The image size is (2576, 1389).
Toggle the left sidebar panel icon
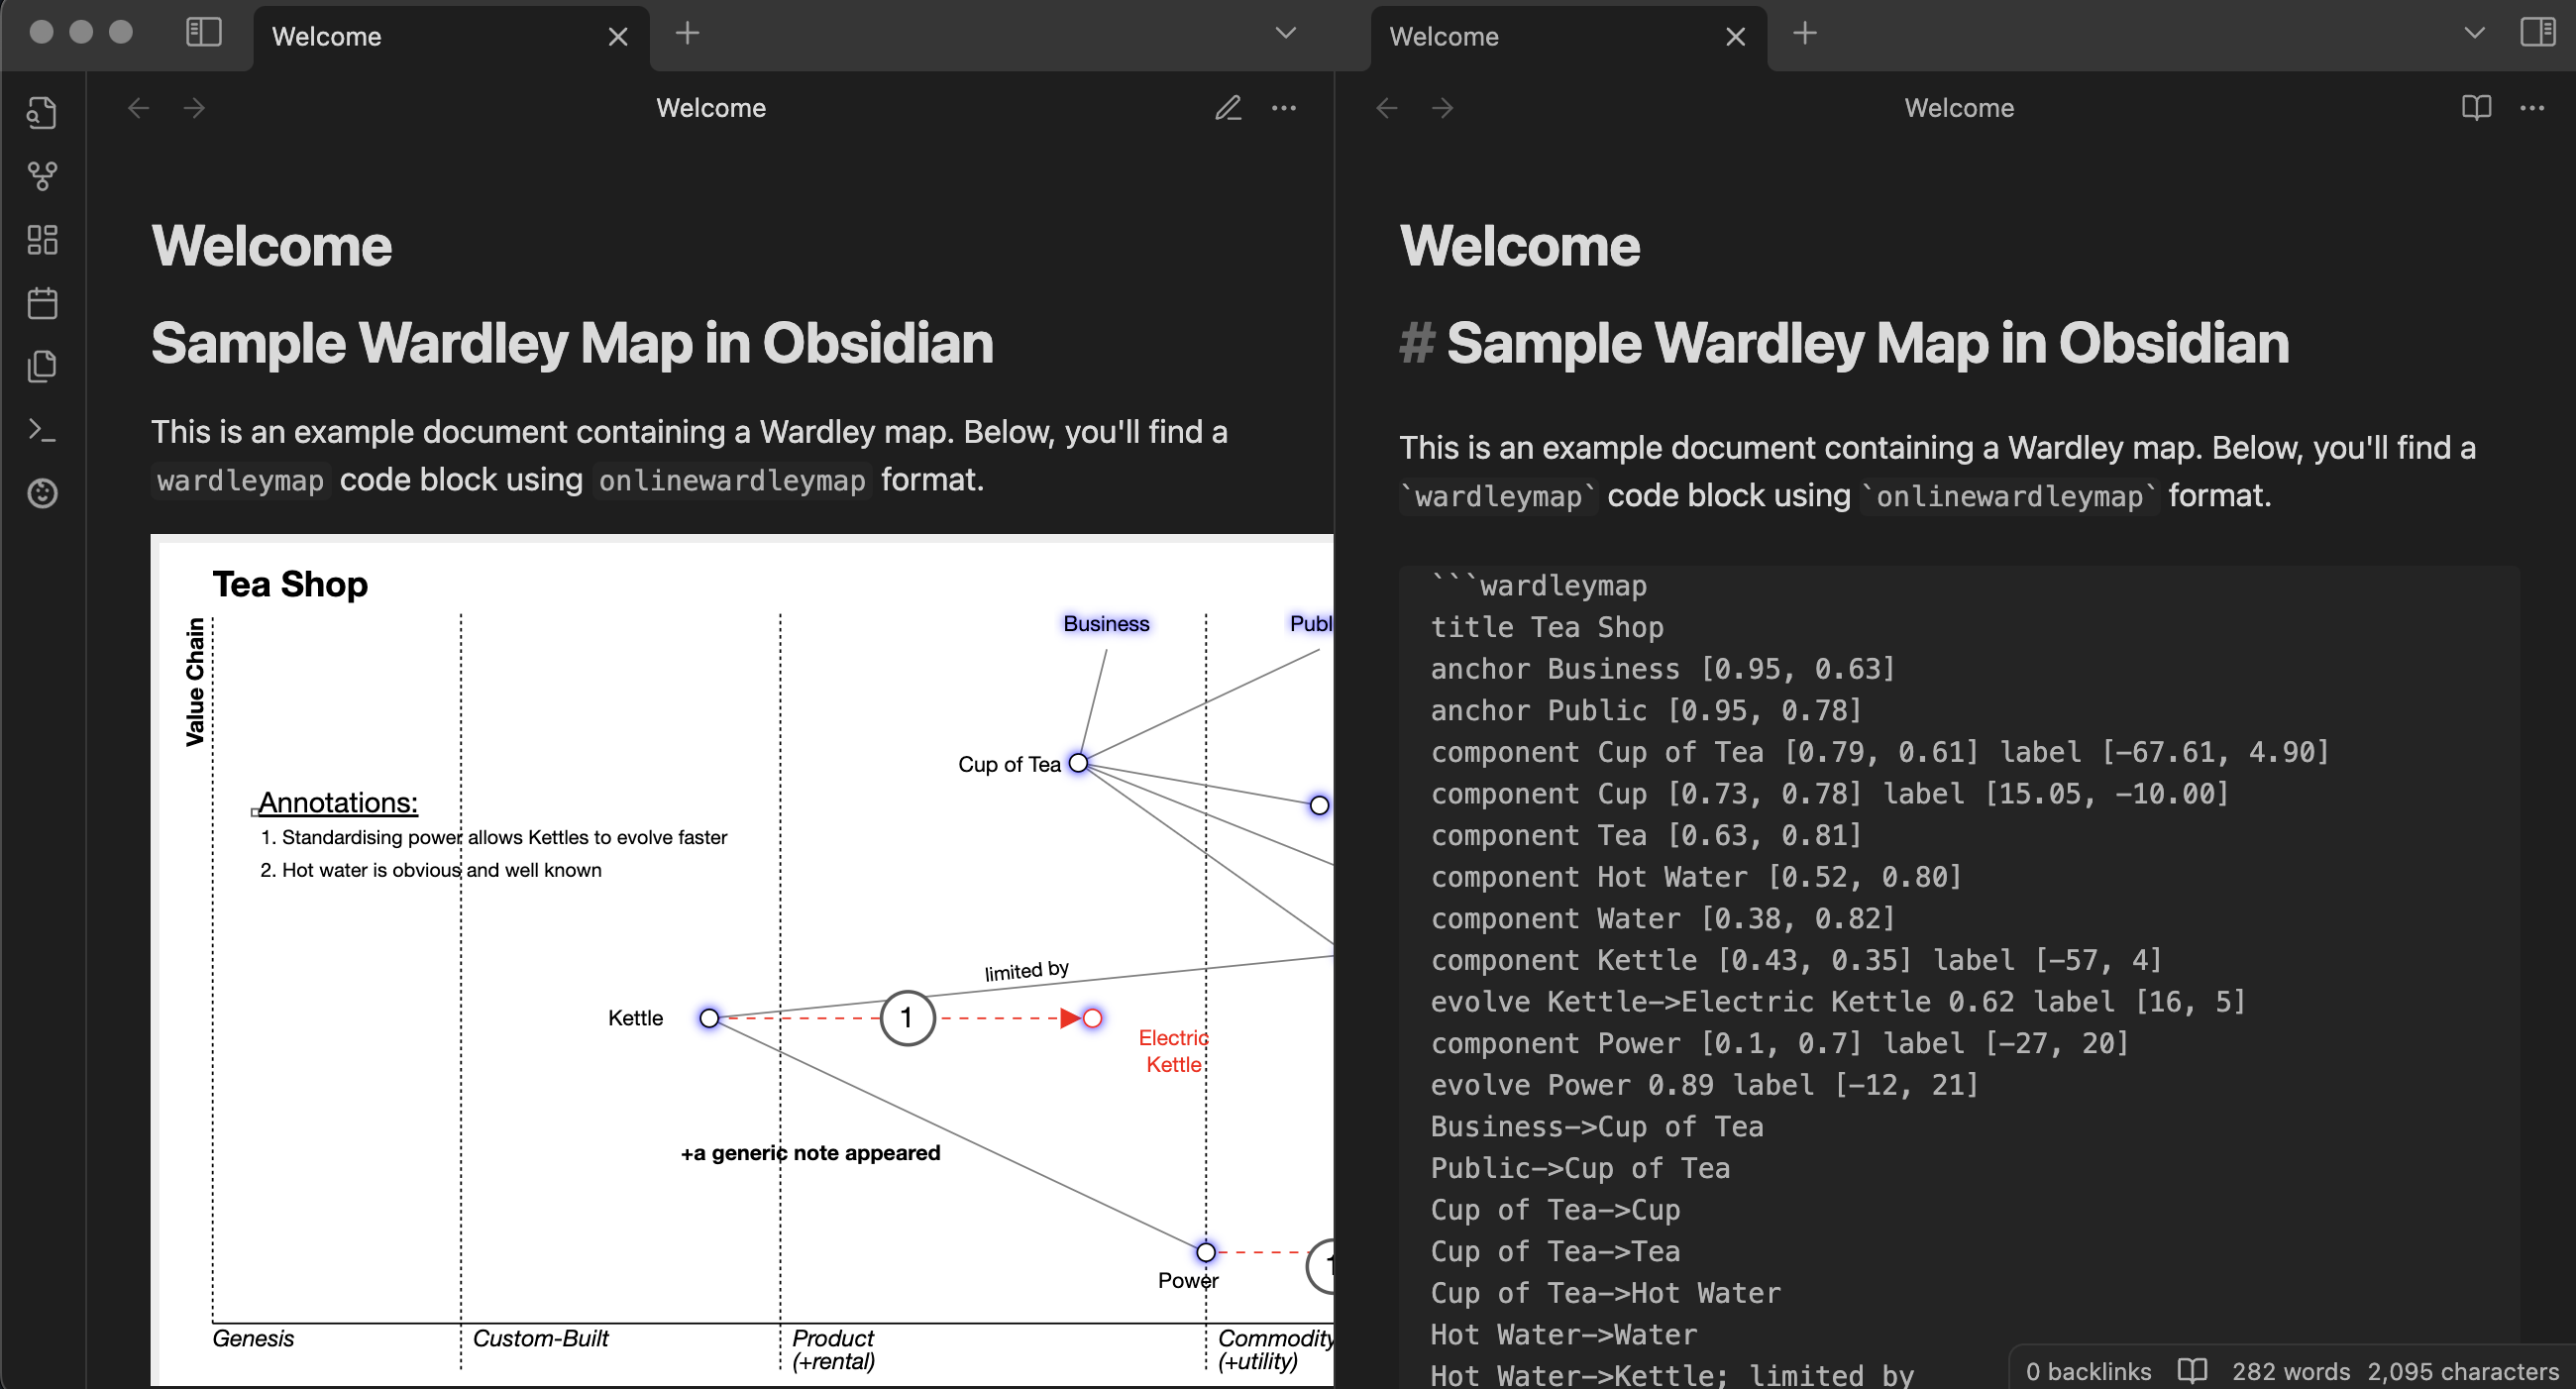pos(204,33)
